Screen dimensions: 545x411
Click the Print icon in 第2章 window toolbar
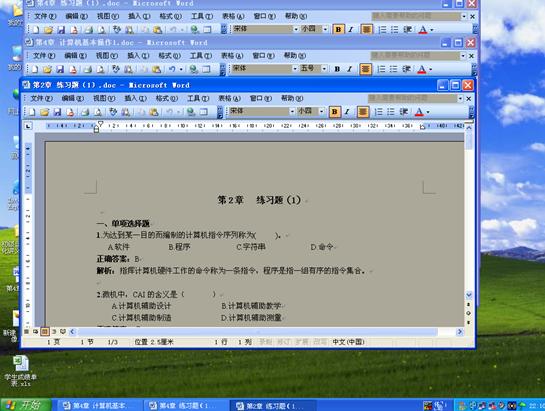[85, 112]
